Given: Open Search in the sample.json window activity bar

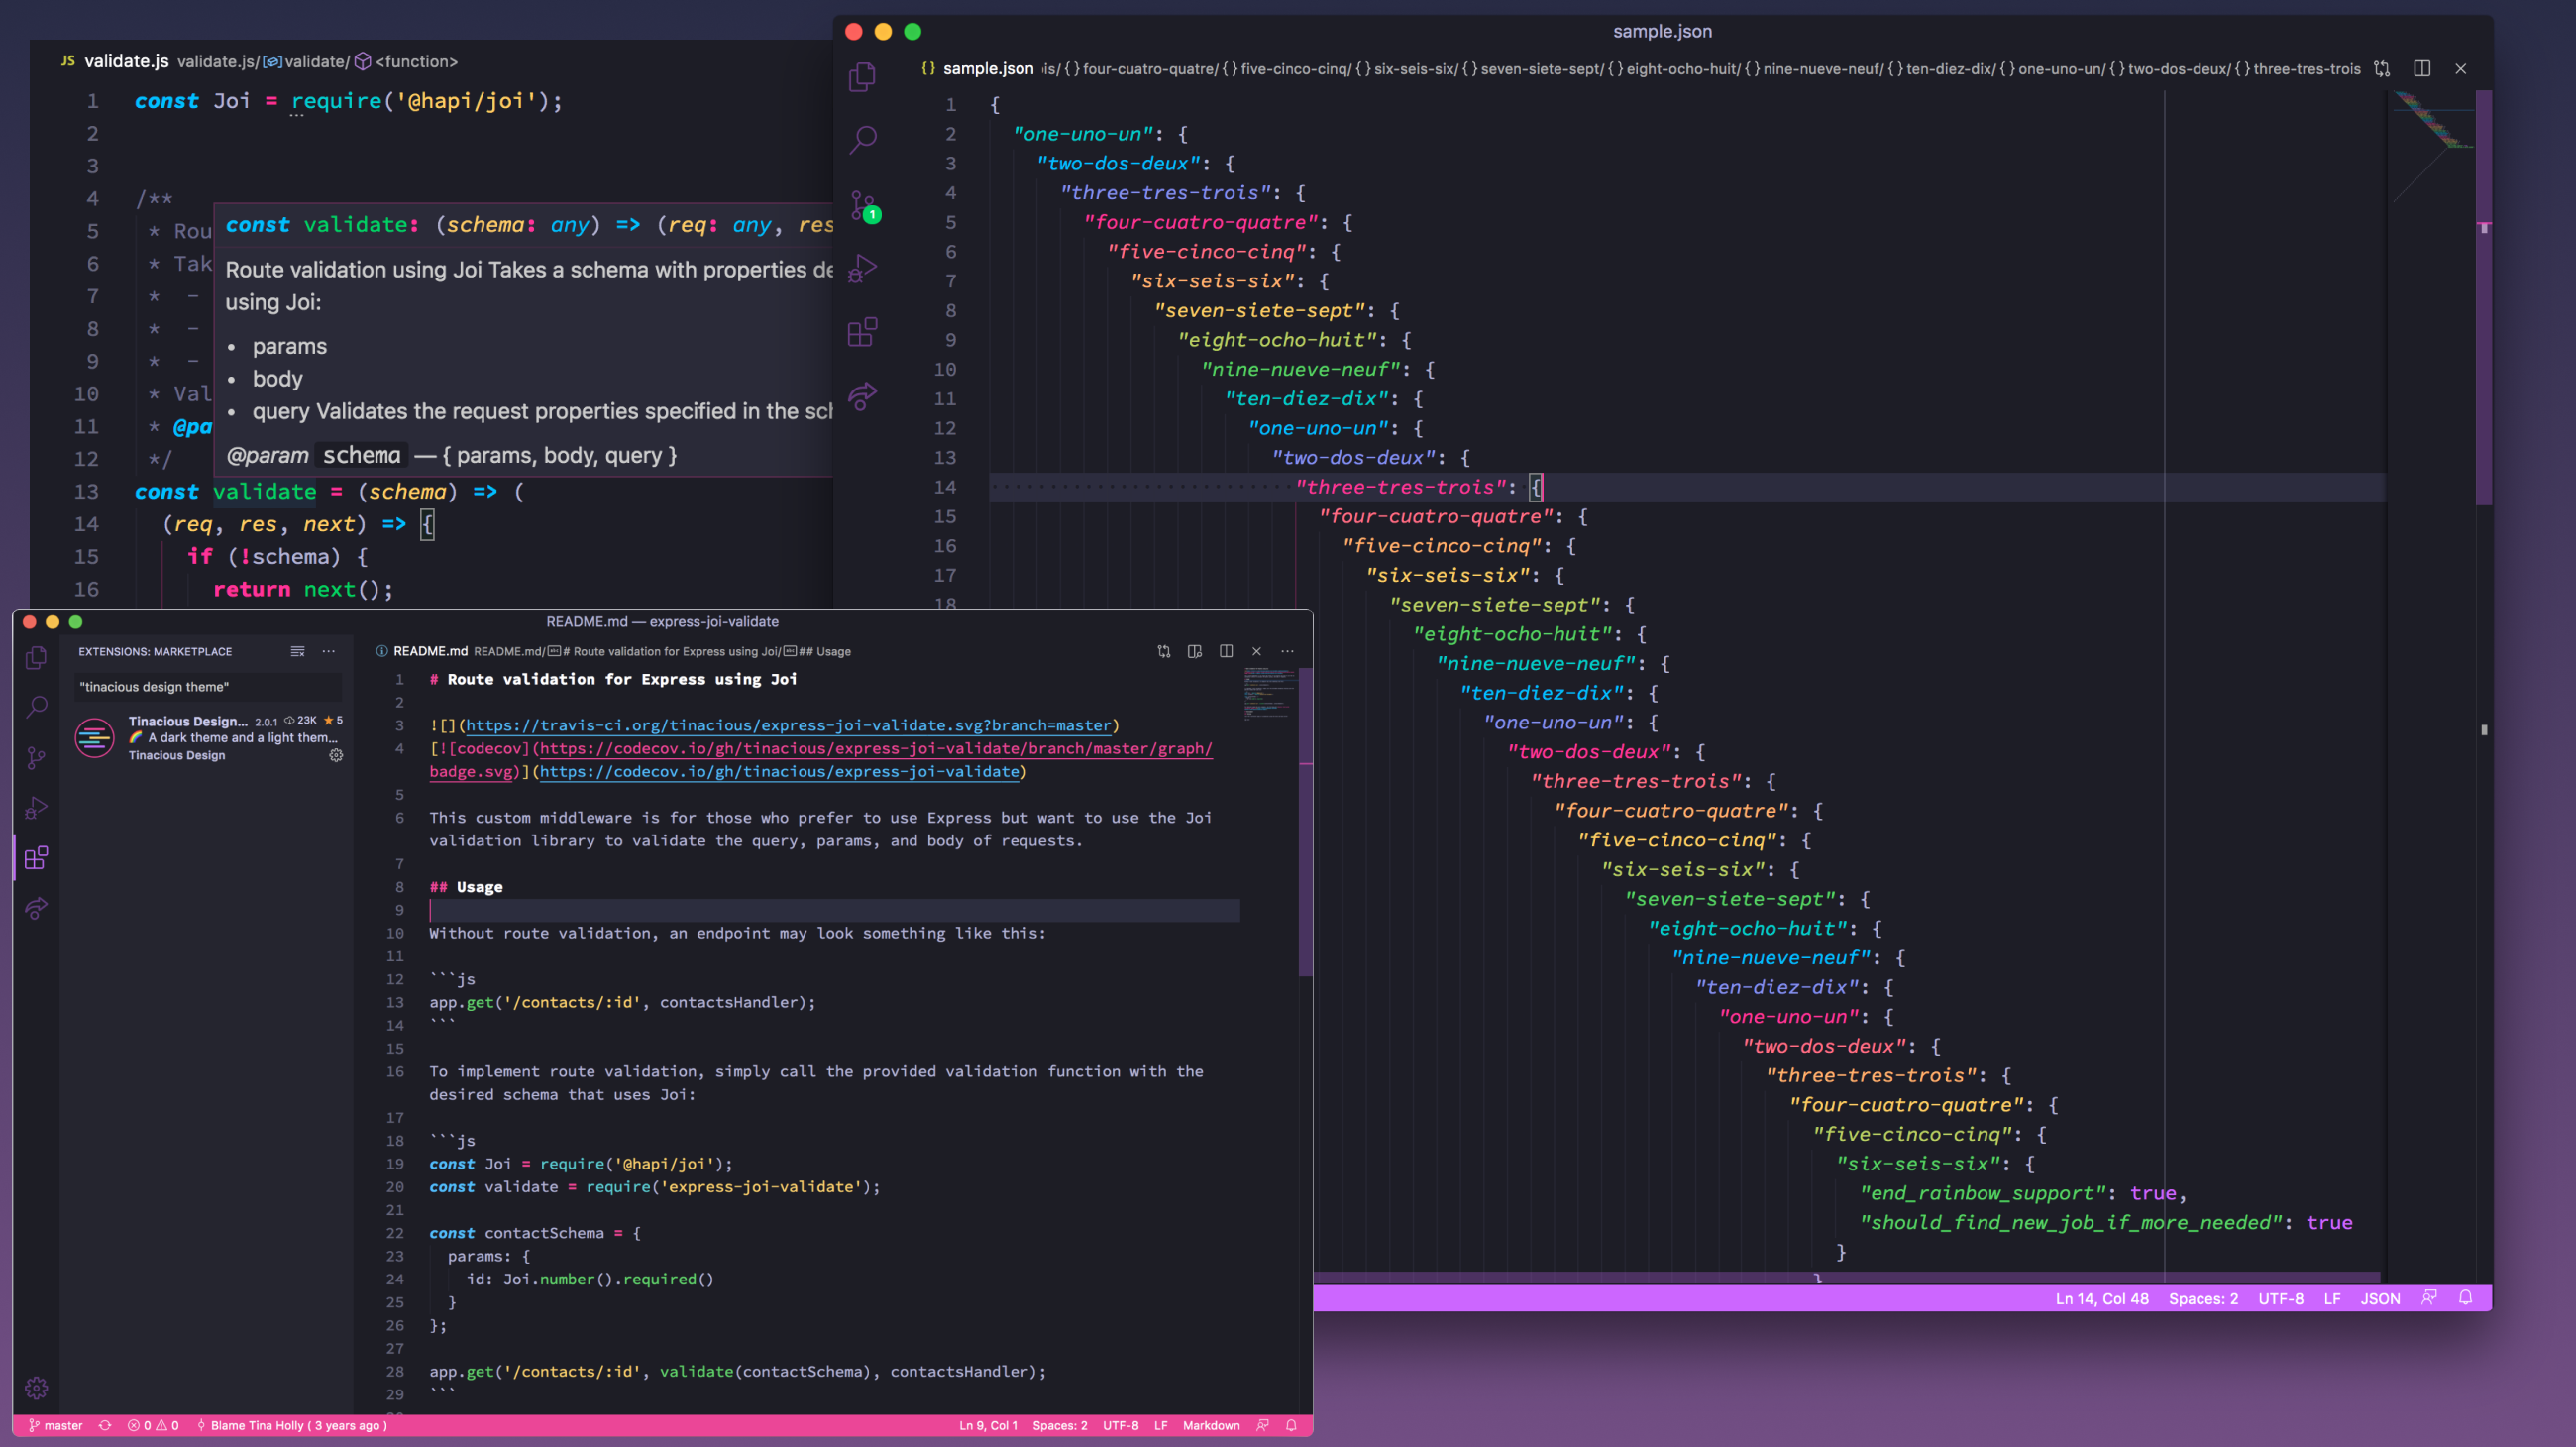Looking at the screenshot, I should click(x=862, y=140).
